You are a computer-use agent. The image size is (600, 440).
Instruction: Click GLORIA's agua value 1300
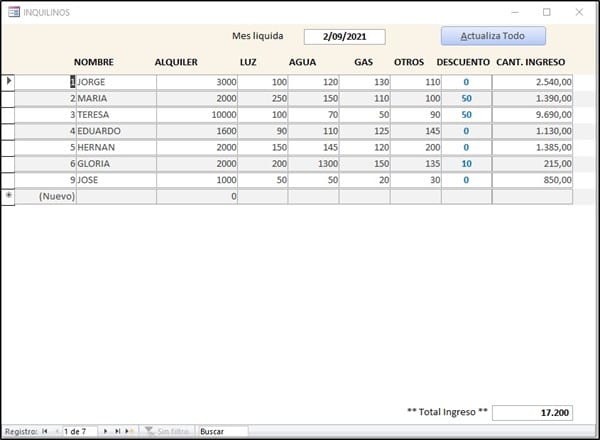coord(312,164)
